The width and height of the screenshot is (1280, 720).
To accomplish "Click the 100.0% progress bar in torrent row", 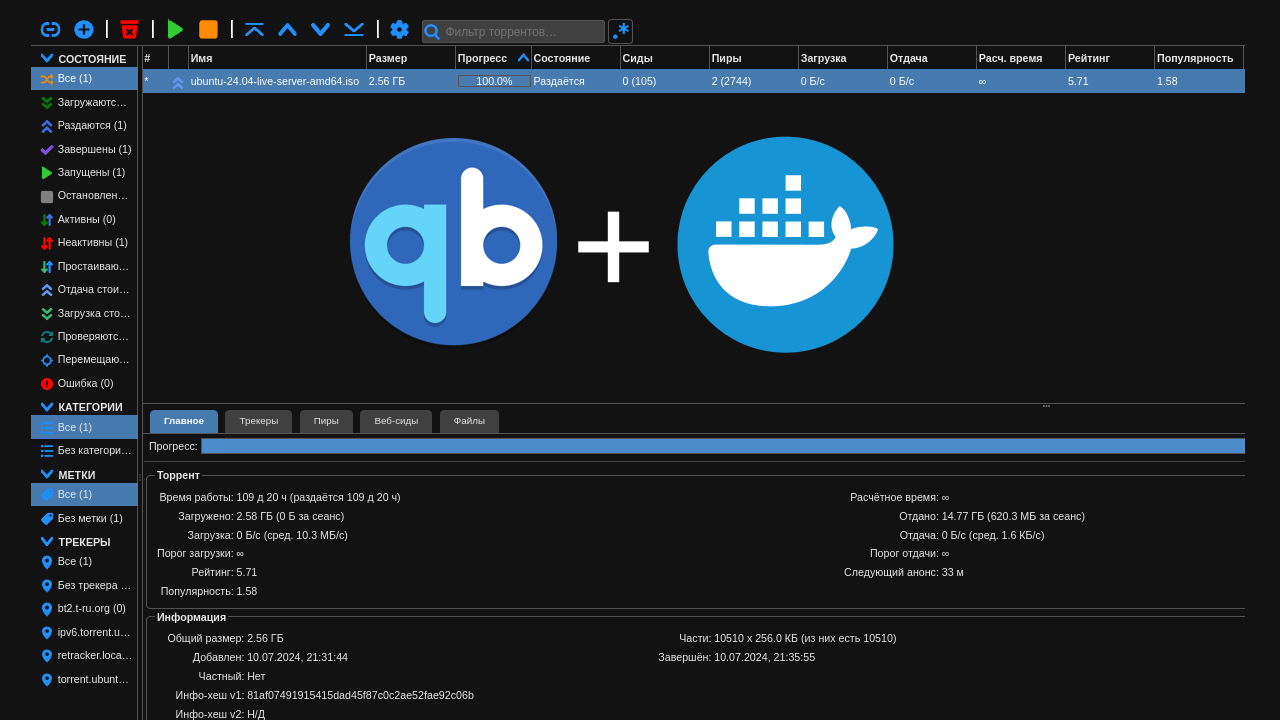I will coord(494,81).
